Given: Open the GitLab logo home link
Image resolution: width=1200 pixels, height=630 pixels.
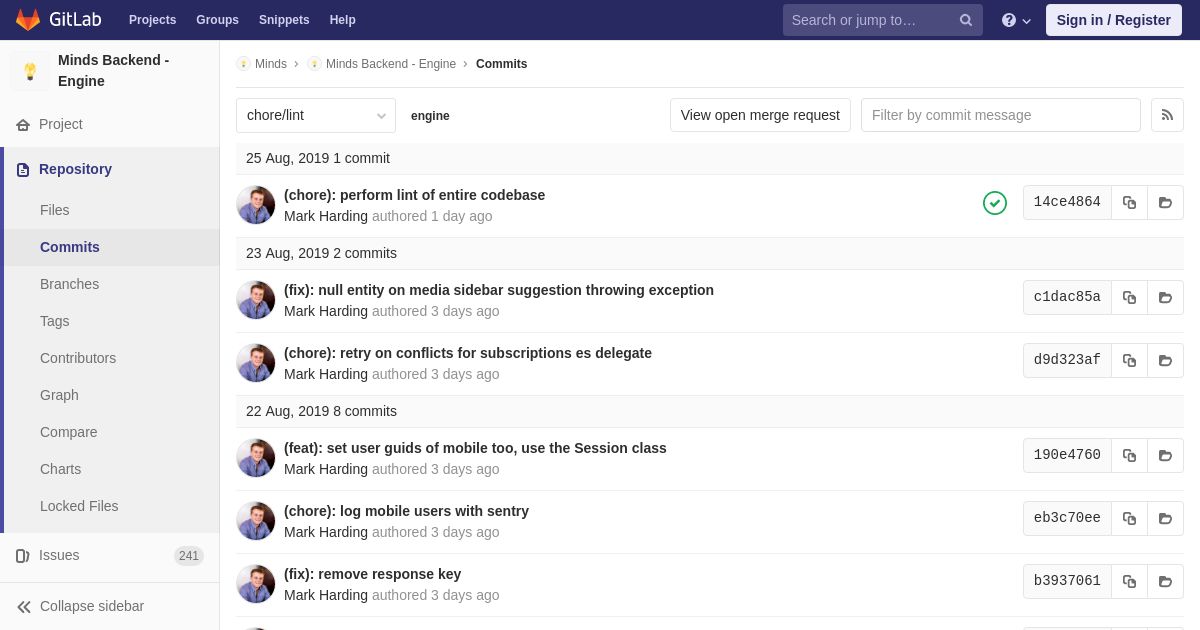Looking at the screenshot, I should [x=57, y=20].
